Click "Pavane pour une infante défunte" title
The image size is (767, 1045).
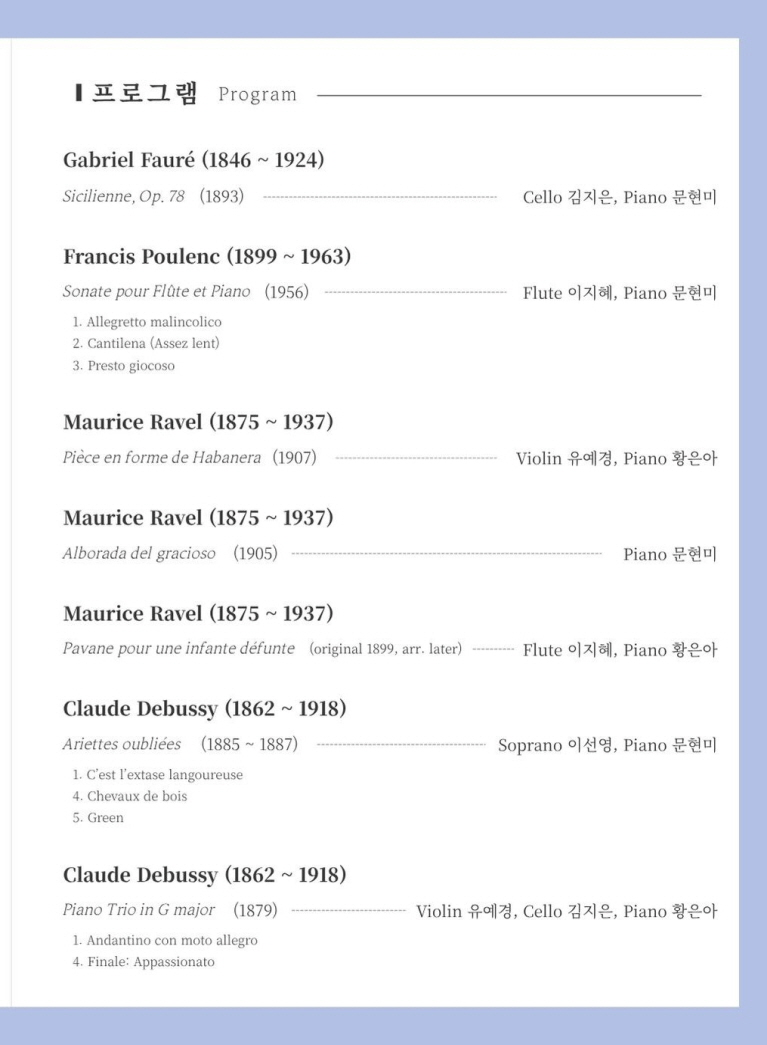(179, 649)
